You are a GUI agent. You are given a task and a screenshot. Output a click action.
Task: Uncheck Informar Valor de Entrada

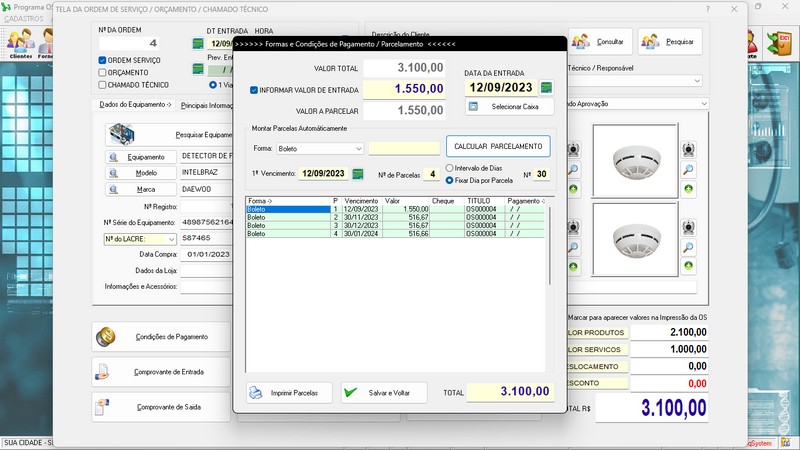[x=254, y=90]
